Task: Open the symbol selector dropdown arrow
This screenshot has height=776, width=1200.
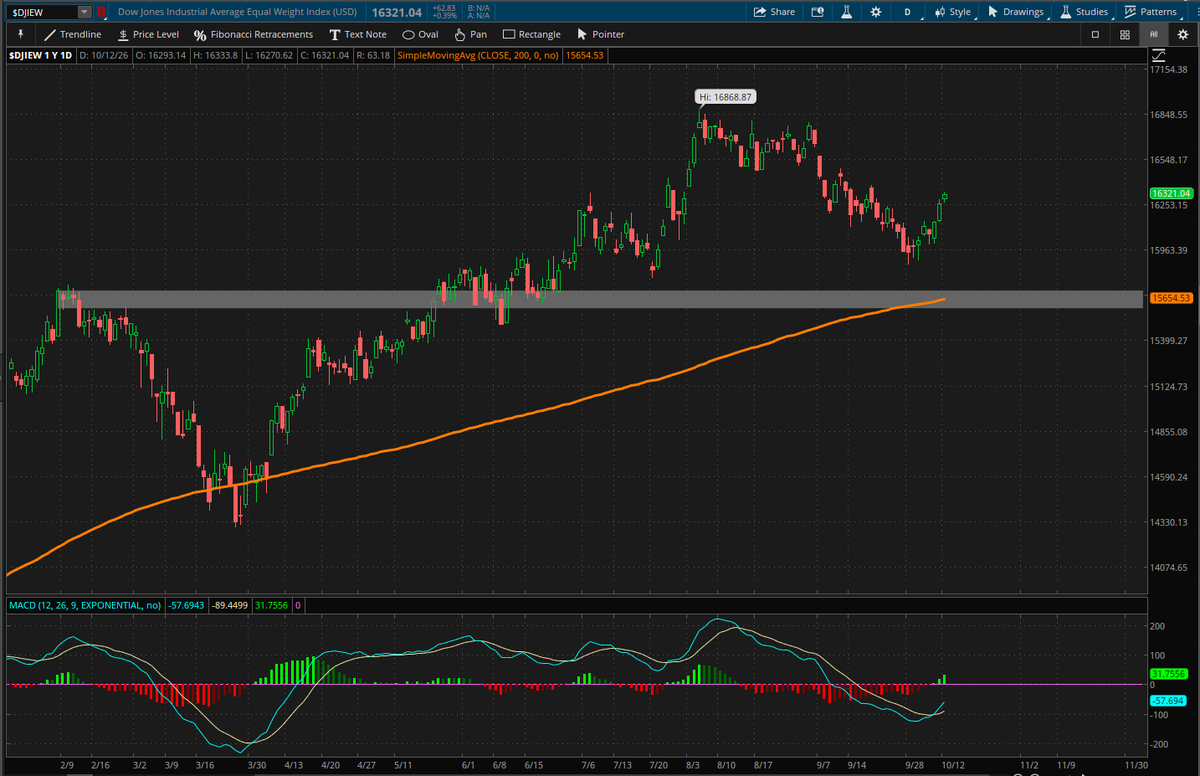Action: [x=84, y=12]
